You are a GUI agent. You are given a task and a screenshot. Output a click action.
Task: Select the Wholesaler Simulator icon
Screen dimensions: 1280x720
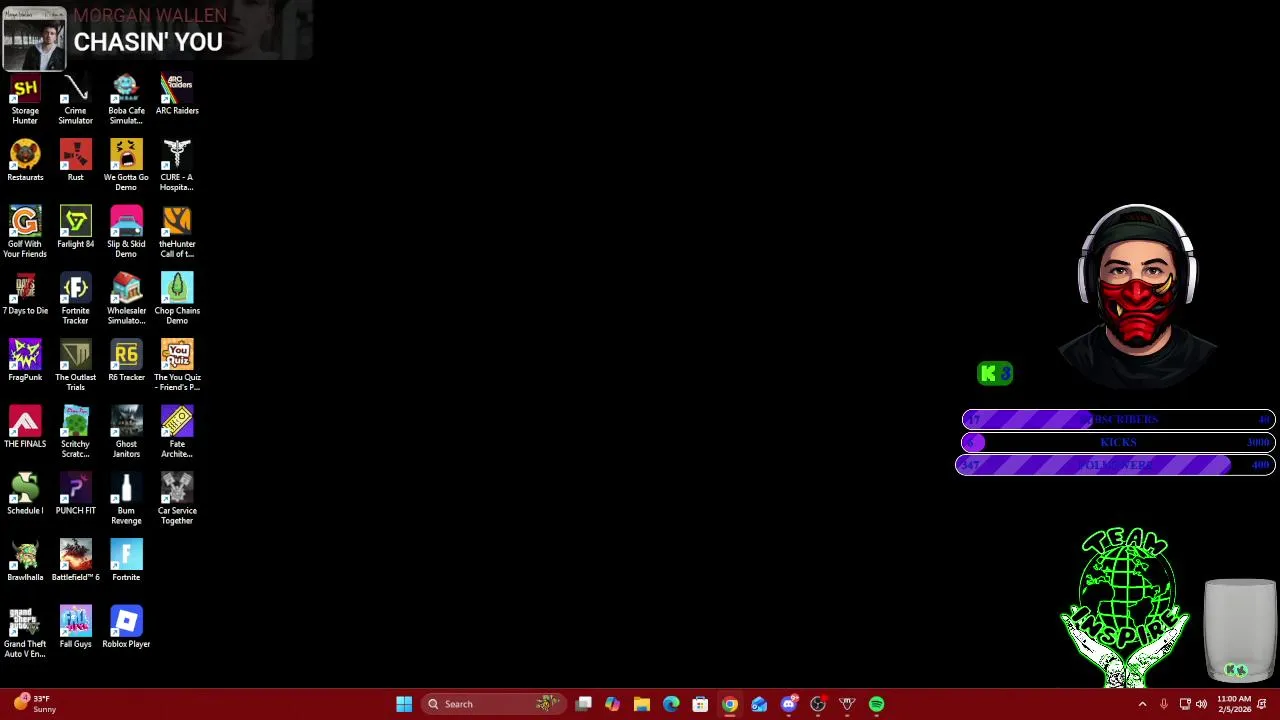[126, 299]
